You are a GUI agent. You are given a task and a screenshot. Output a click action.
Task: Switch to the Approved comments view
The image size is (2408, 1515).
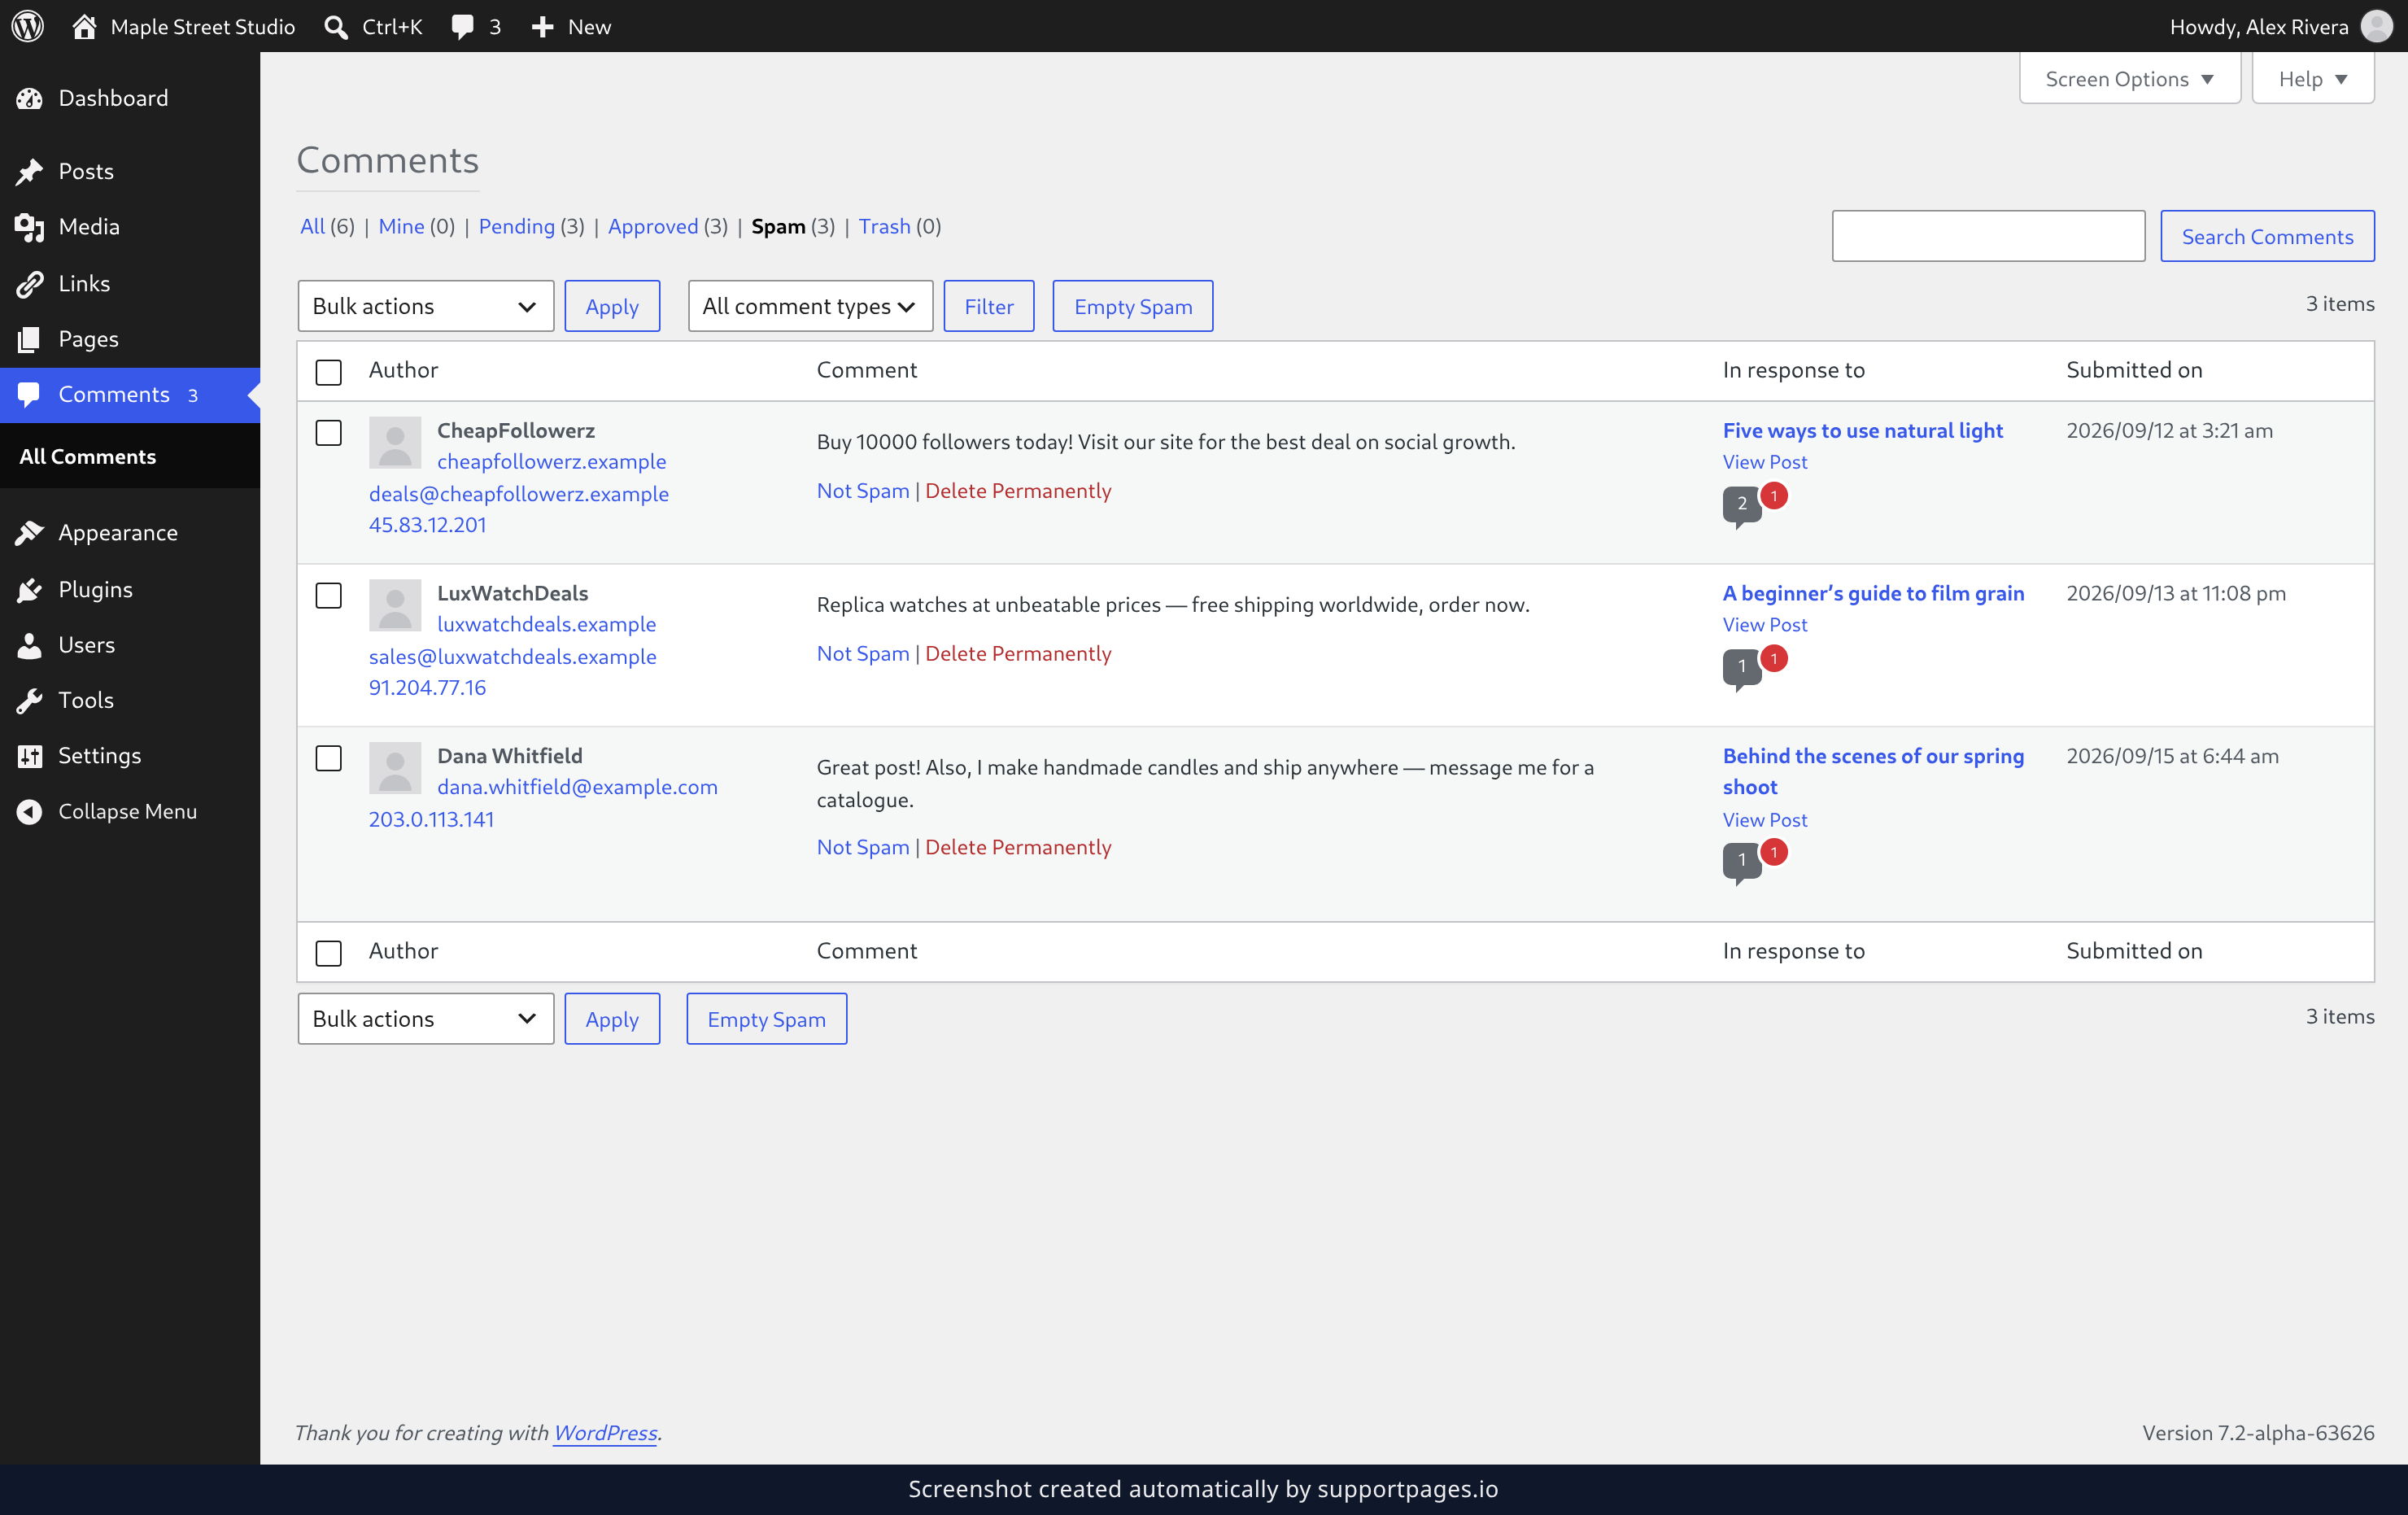(x=653, y=226)
